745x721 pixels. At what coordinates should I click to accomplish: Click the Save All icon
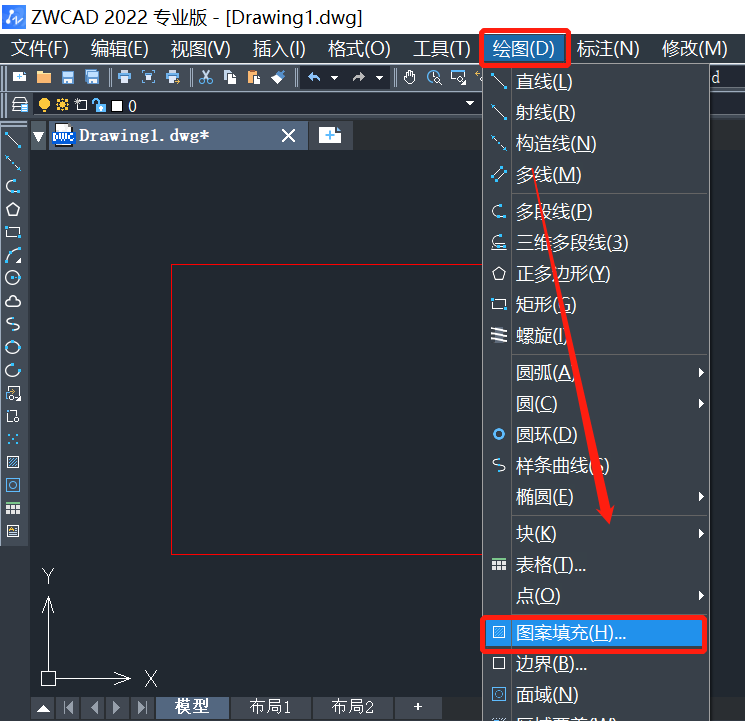coord(92,77)
